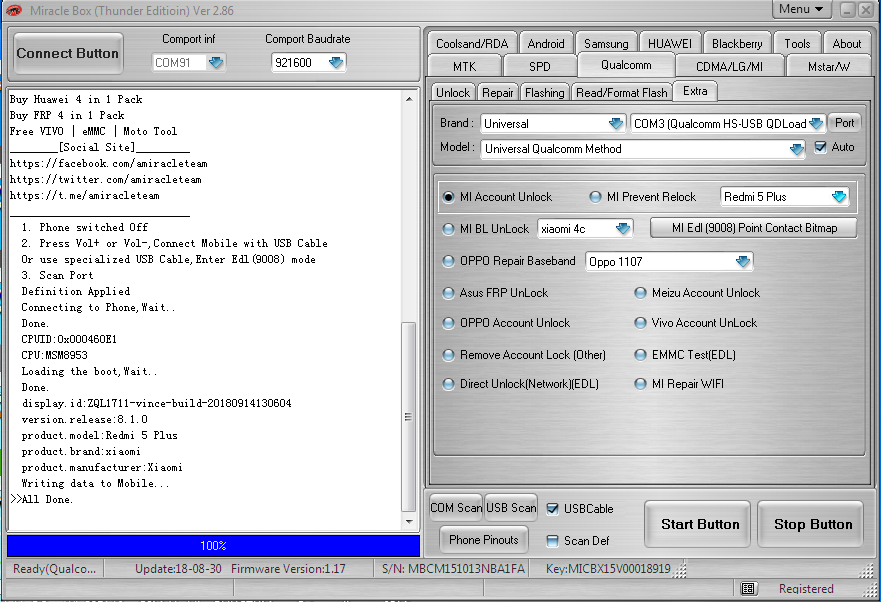Switch to the Samsung tab
The height and width of the screenshot is (602, 881).
pyautogui.click(x=606, y=44)
